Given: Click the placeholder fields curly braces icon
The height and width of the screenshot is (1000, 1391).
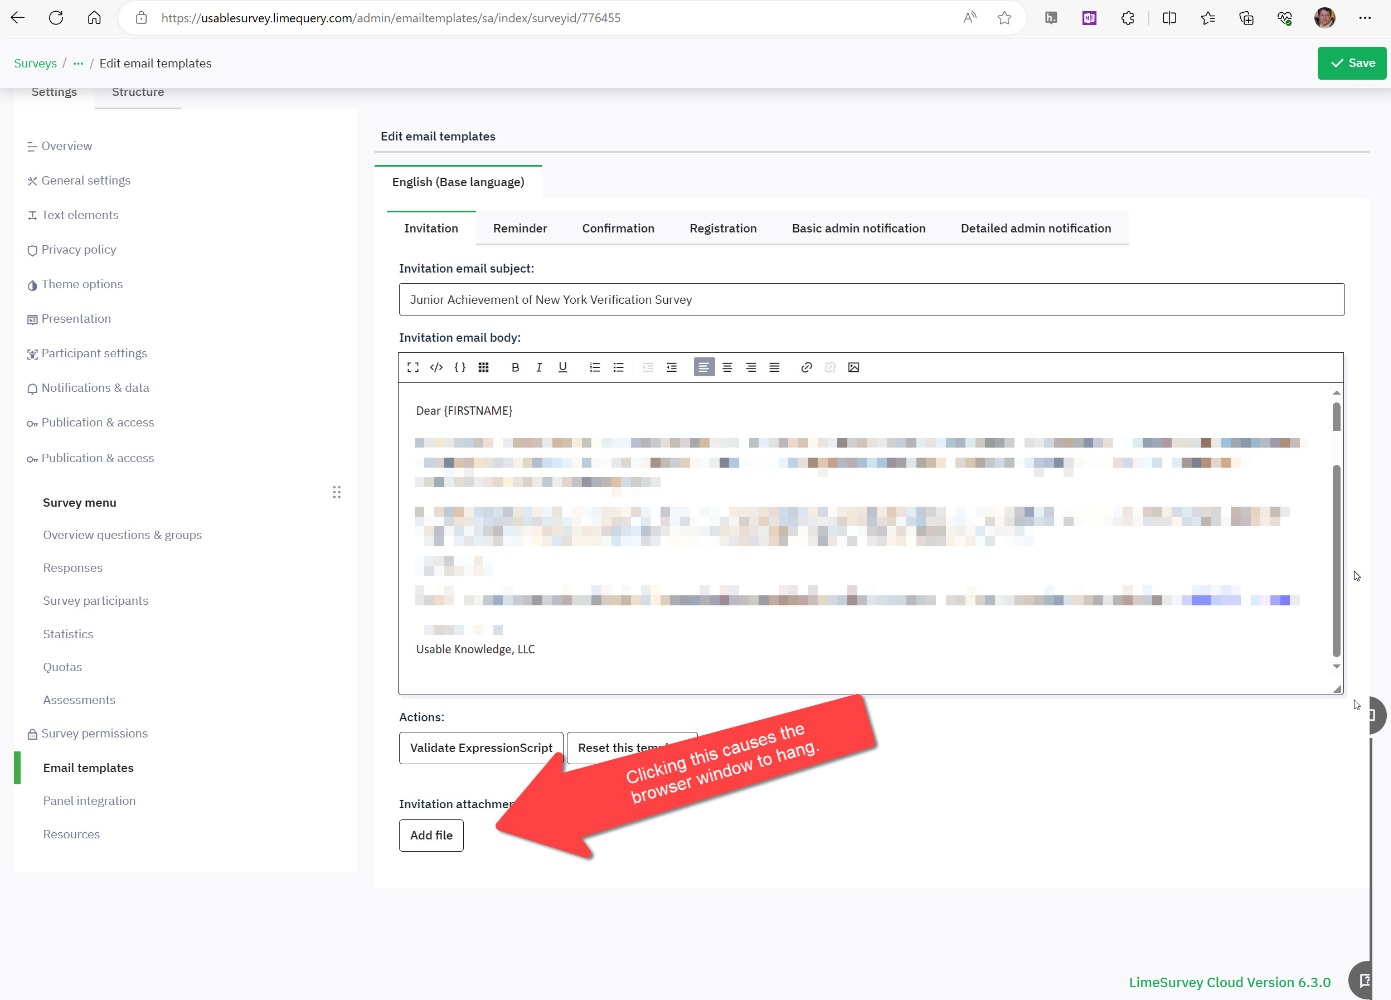Looking at the screenshot, I should (x=460, y=367).
